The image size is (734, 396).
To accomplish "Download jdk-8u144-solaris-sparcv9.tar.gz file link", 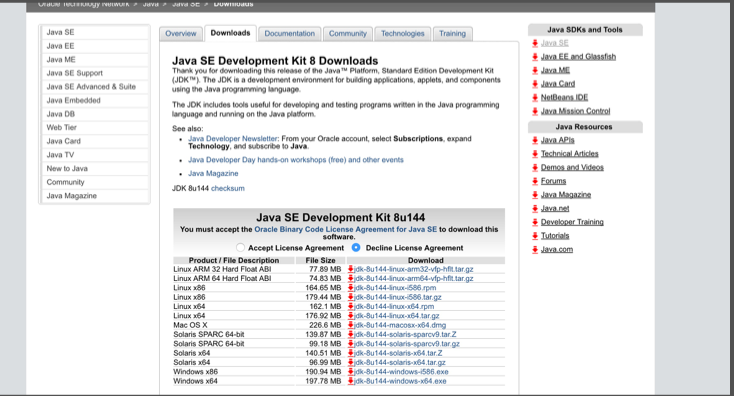I will (407, 344).
